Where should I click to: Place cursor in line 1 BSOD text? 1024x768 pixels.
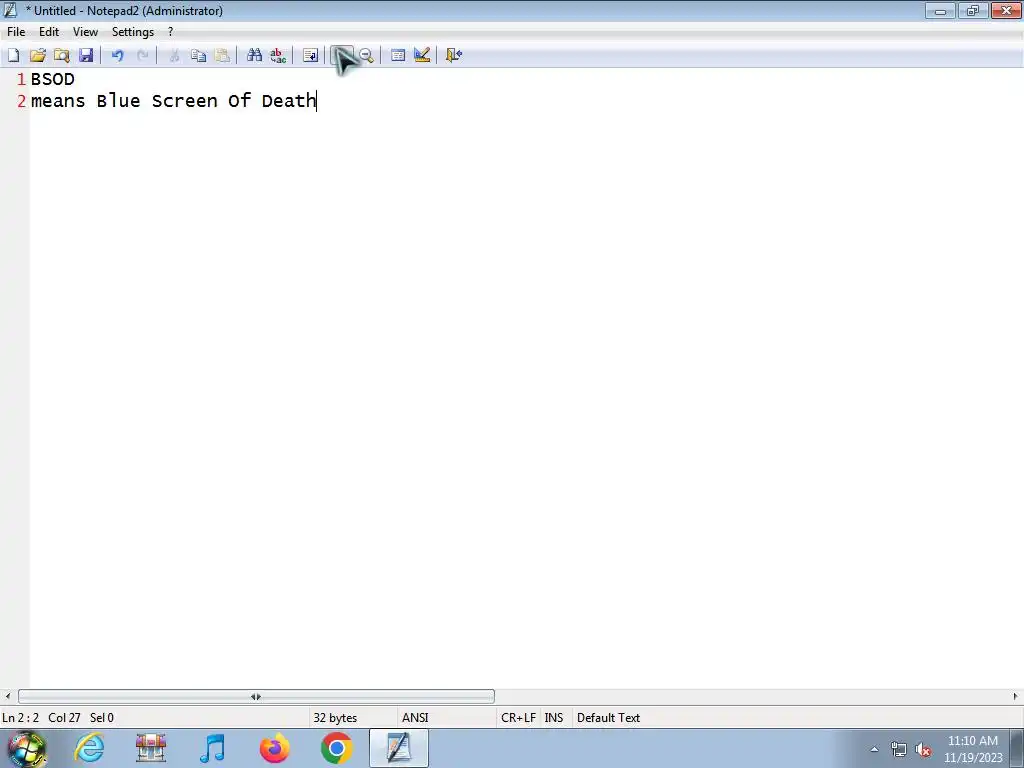53,80
